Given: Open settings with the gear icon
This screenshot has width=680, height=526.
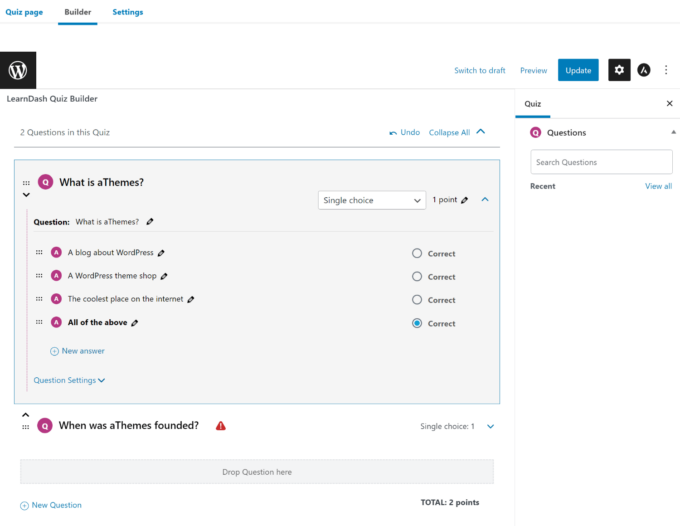Looking at the screenshot, I should pyautogui.click(x=619, y=70).
